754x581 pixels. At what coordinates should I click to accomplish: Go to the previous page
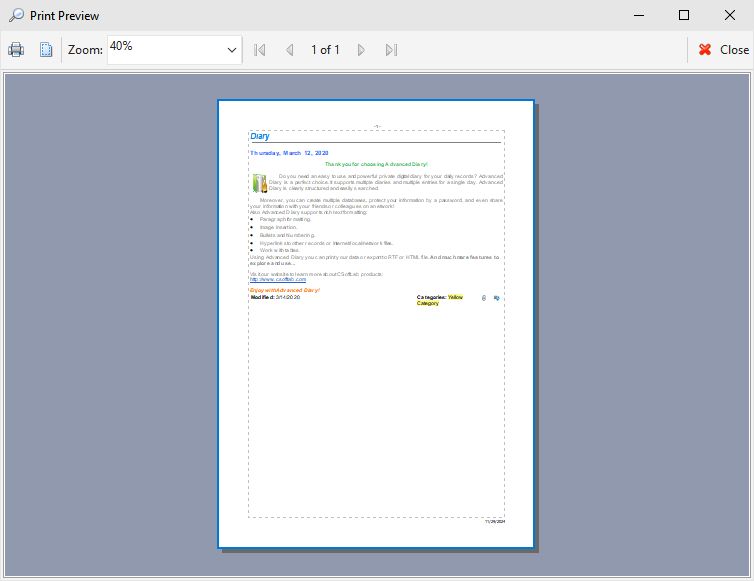point(289,50)
